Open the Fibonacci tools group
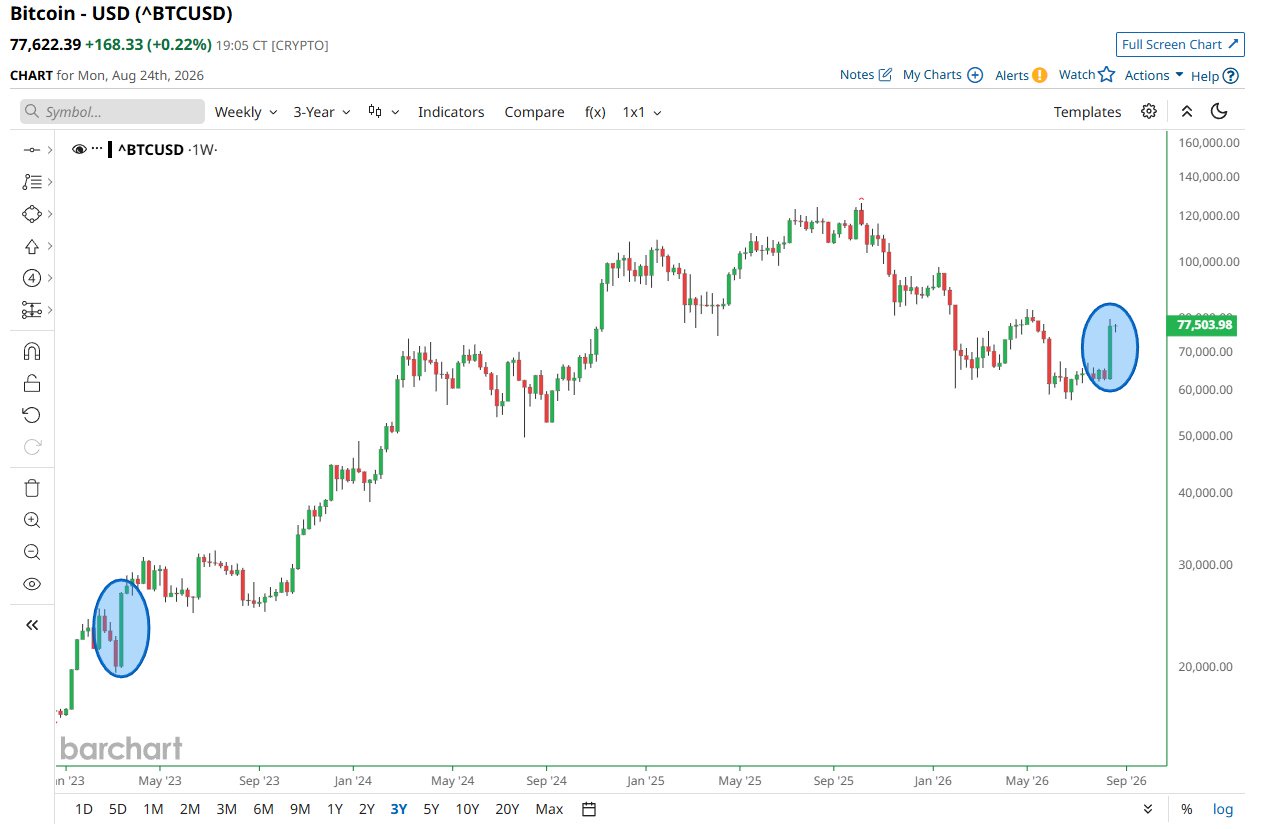1262x829 pixels. pos(31,182)
